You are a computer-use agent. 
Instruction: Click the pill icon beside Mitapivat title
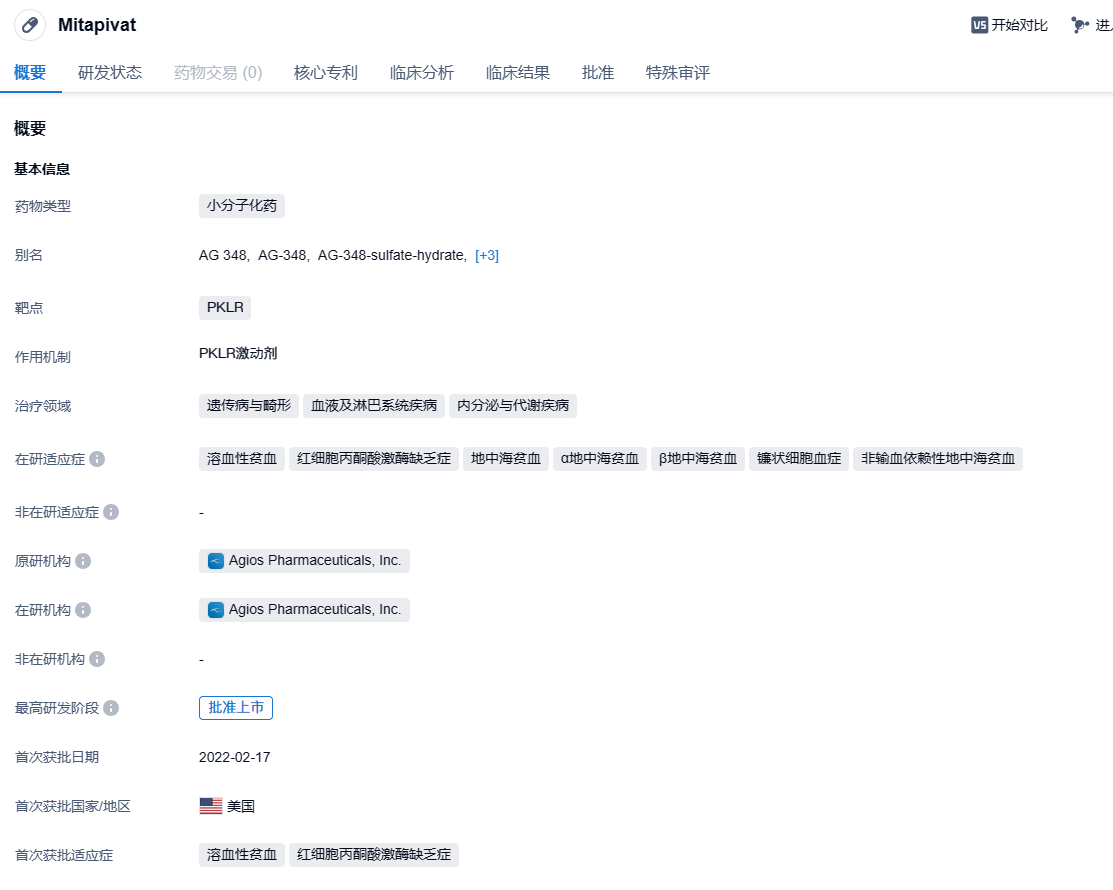click(30, 25)
